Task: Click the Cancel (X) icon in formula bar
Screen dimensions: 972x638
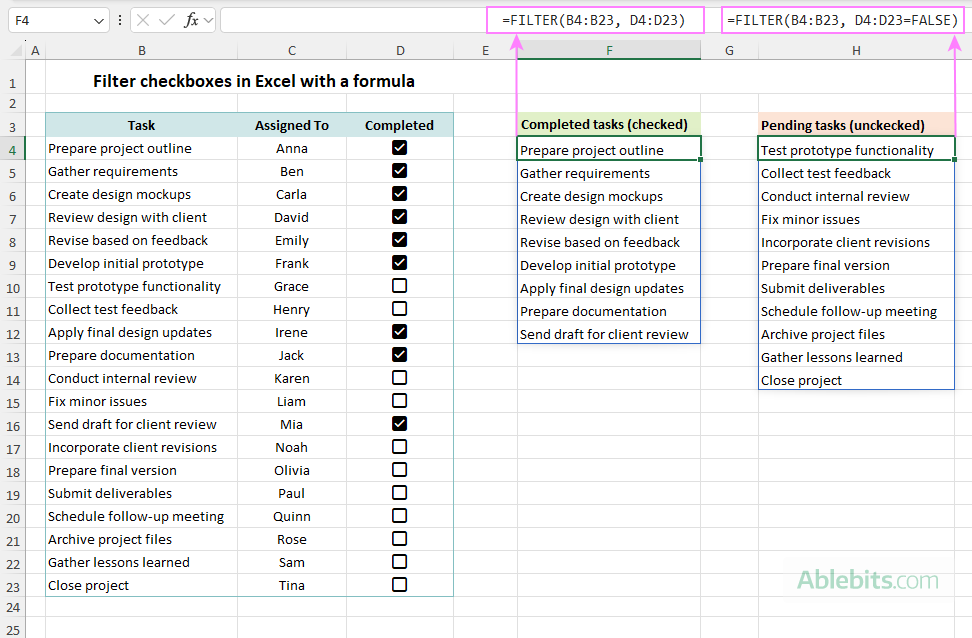Action: pyautogui.click(x=143, y=19)
